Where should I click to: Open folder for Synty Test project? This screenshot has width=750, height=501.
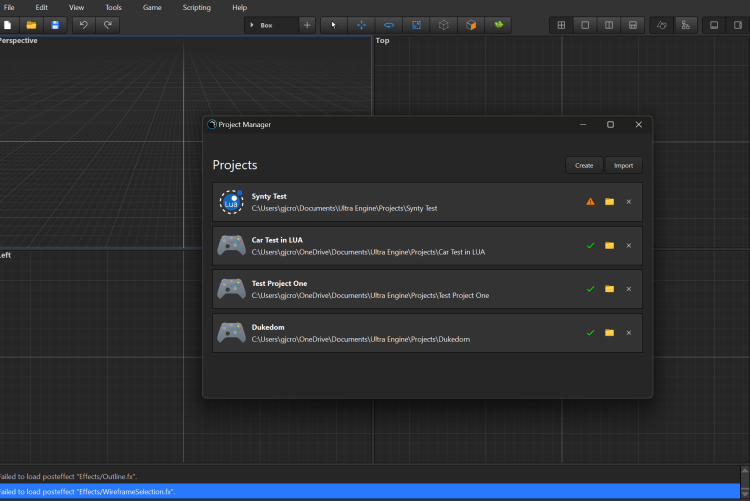click(609, 202)
